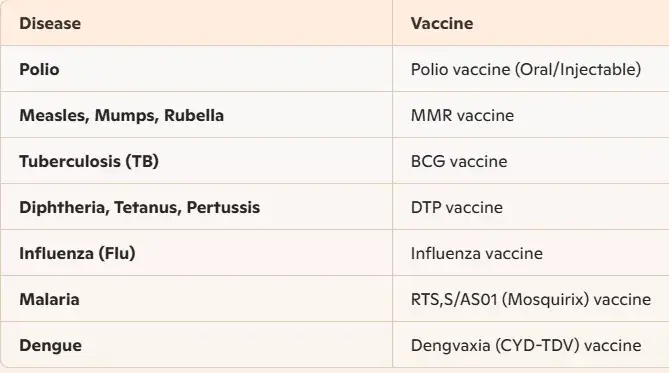This screenshot has height=373, width=669.
Task: Click the Measles, Mumps, Rubella cell
Action: (196, 115)
